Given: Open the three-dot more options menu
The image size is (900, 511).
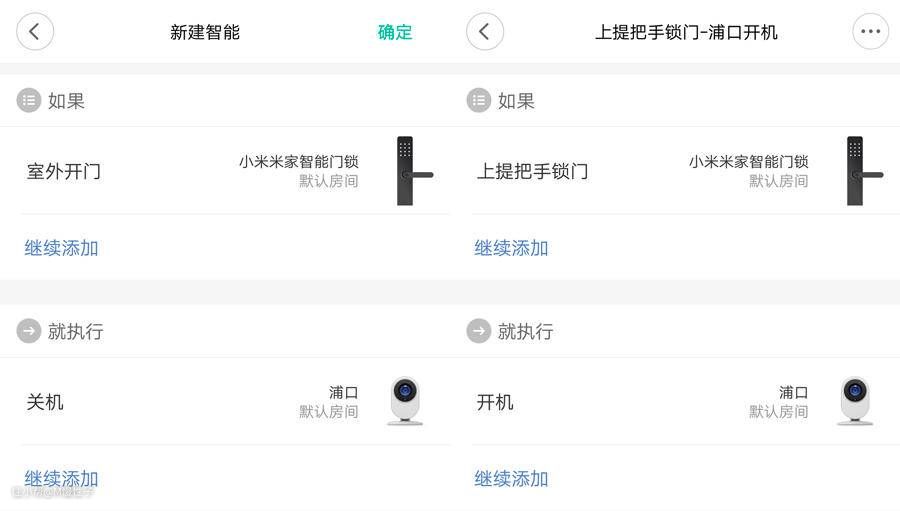Looking at the screenshot, I should [870, 32].
